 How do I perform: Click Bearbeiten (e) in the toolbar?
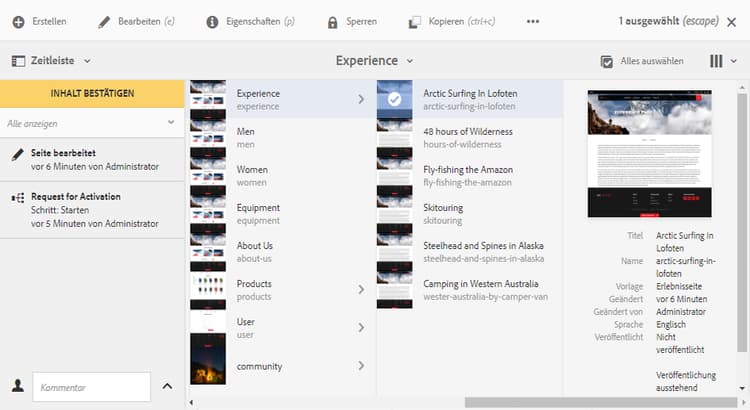pyautogui.click(x=146, y=22)
